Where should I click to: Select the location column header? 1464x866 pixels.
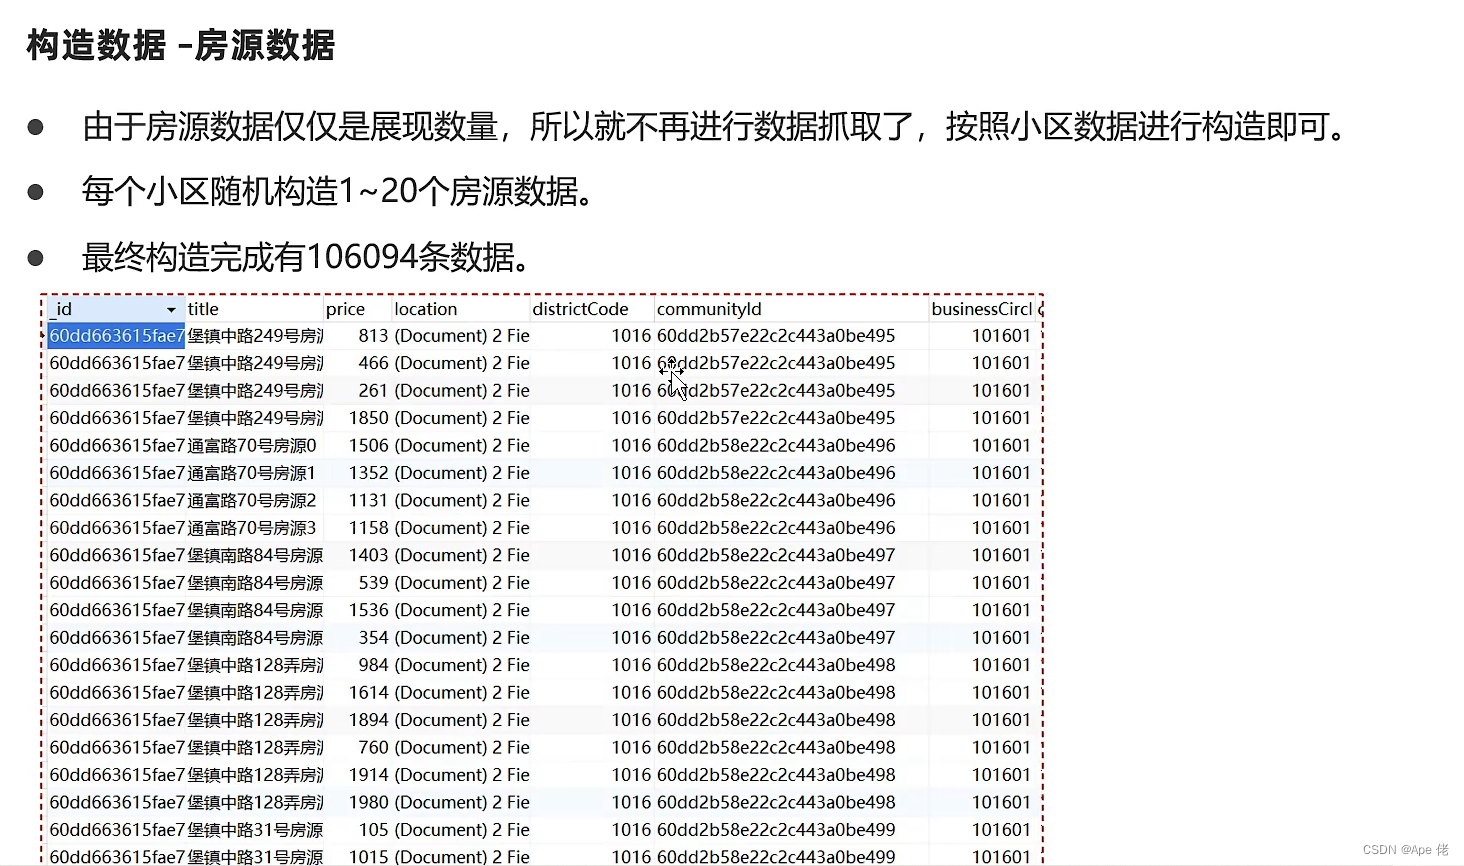click(460, 309)
